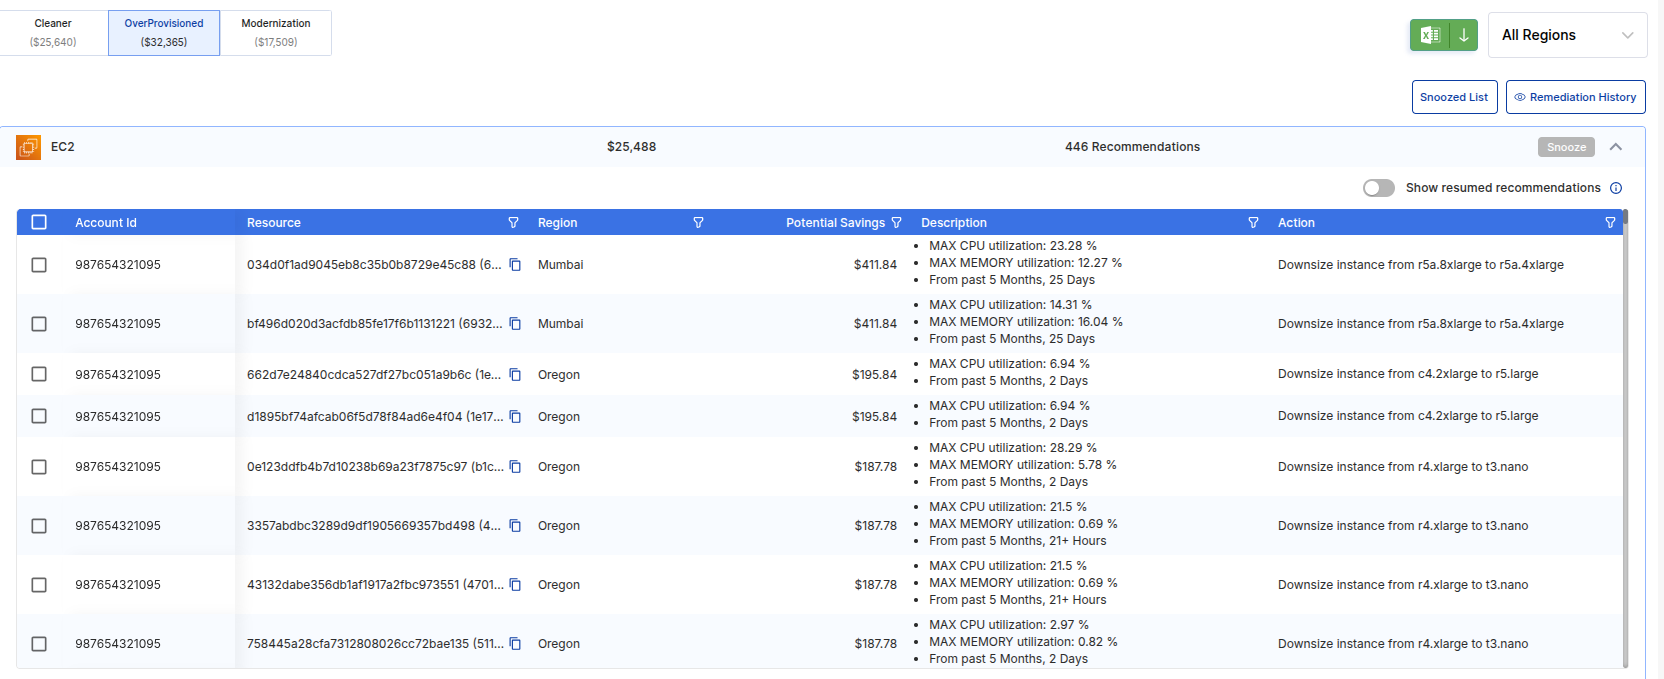Image resolution: width=1664 pixels, height=679 pixels.
Task: Open the Description column filter
Action: [1253, 223]
